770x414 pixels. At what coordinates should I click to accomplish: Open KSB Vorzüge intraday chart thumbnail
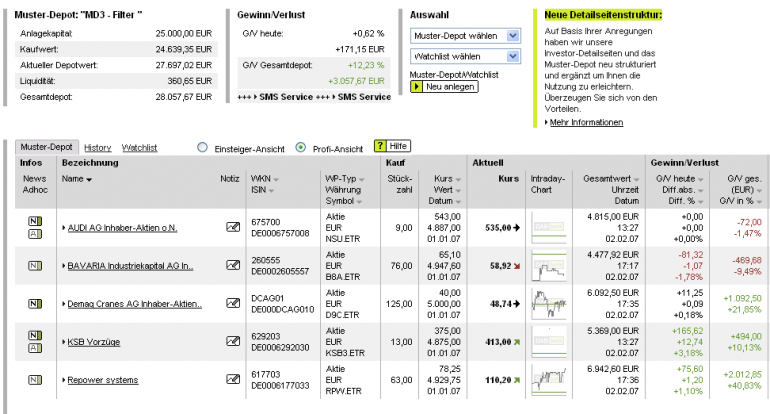[549, 341]
